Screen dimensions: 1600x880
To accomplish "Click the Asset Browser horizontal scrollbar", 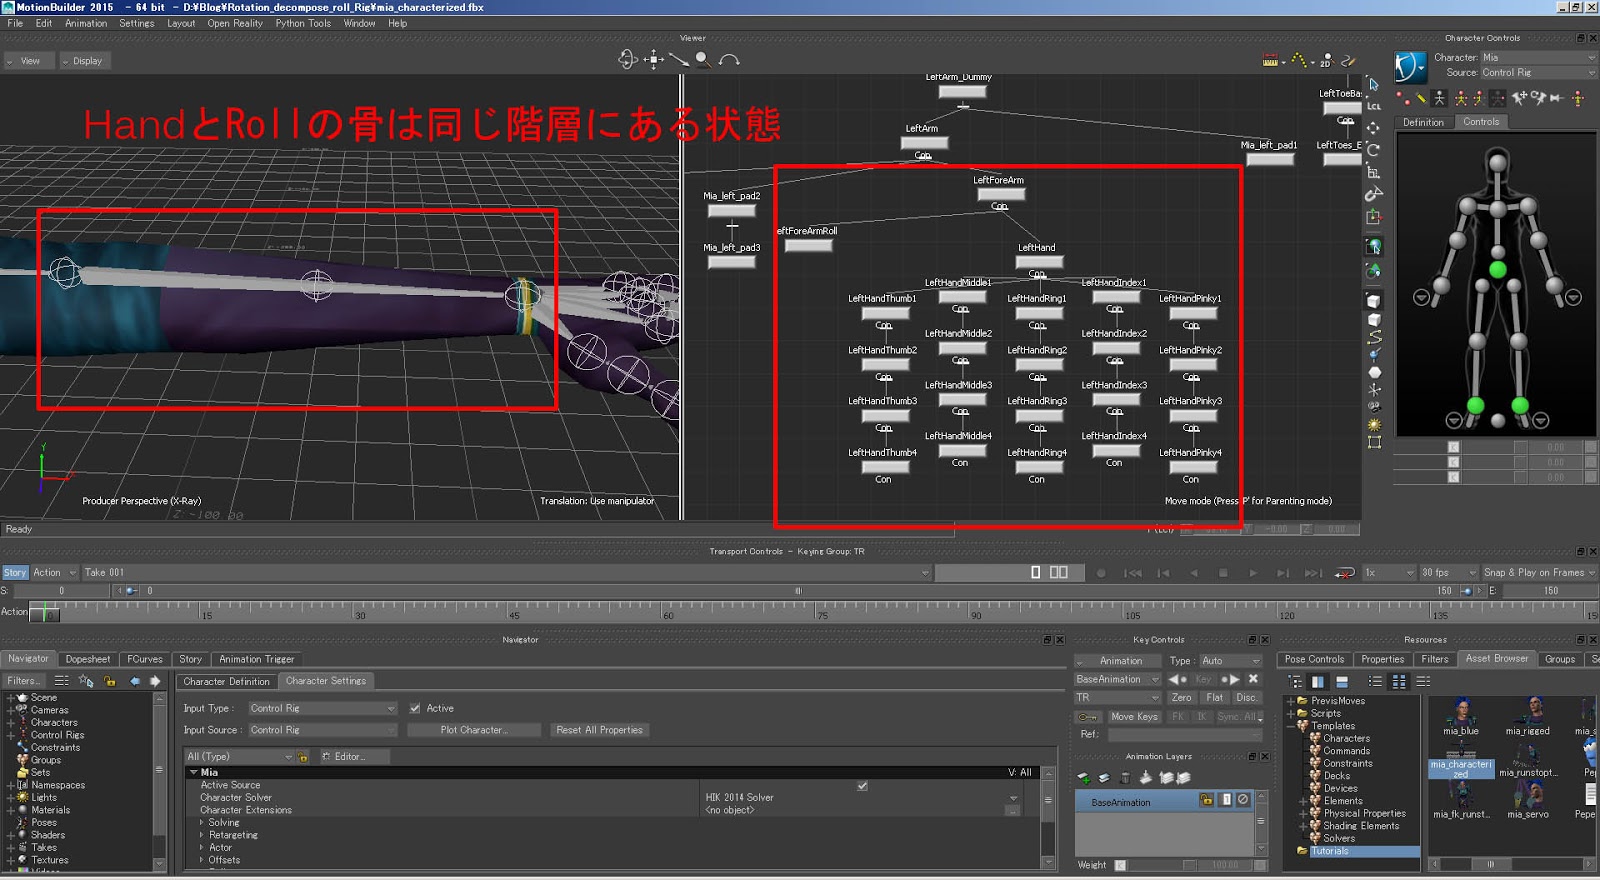I will tap(1510, 864).
